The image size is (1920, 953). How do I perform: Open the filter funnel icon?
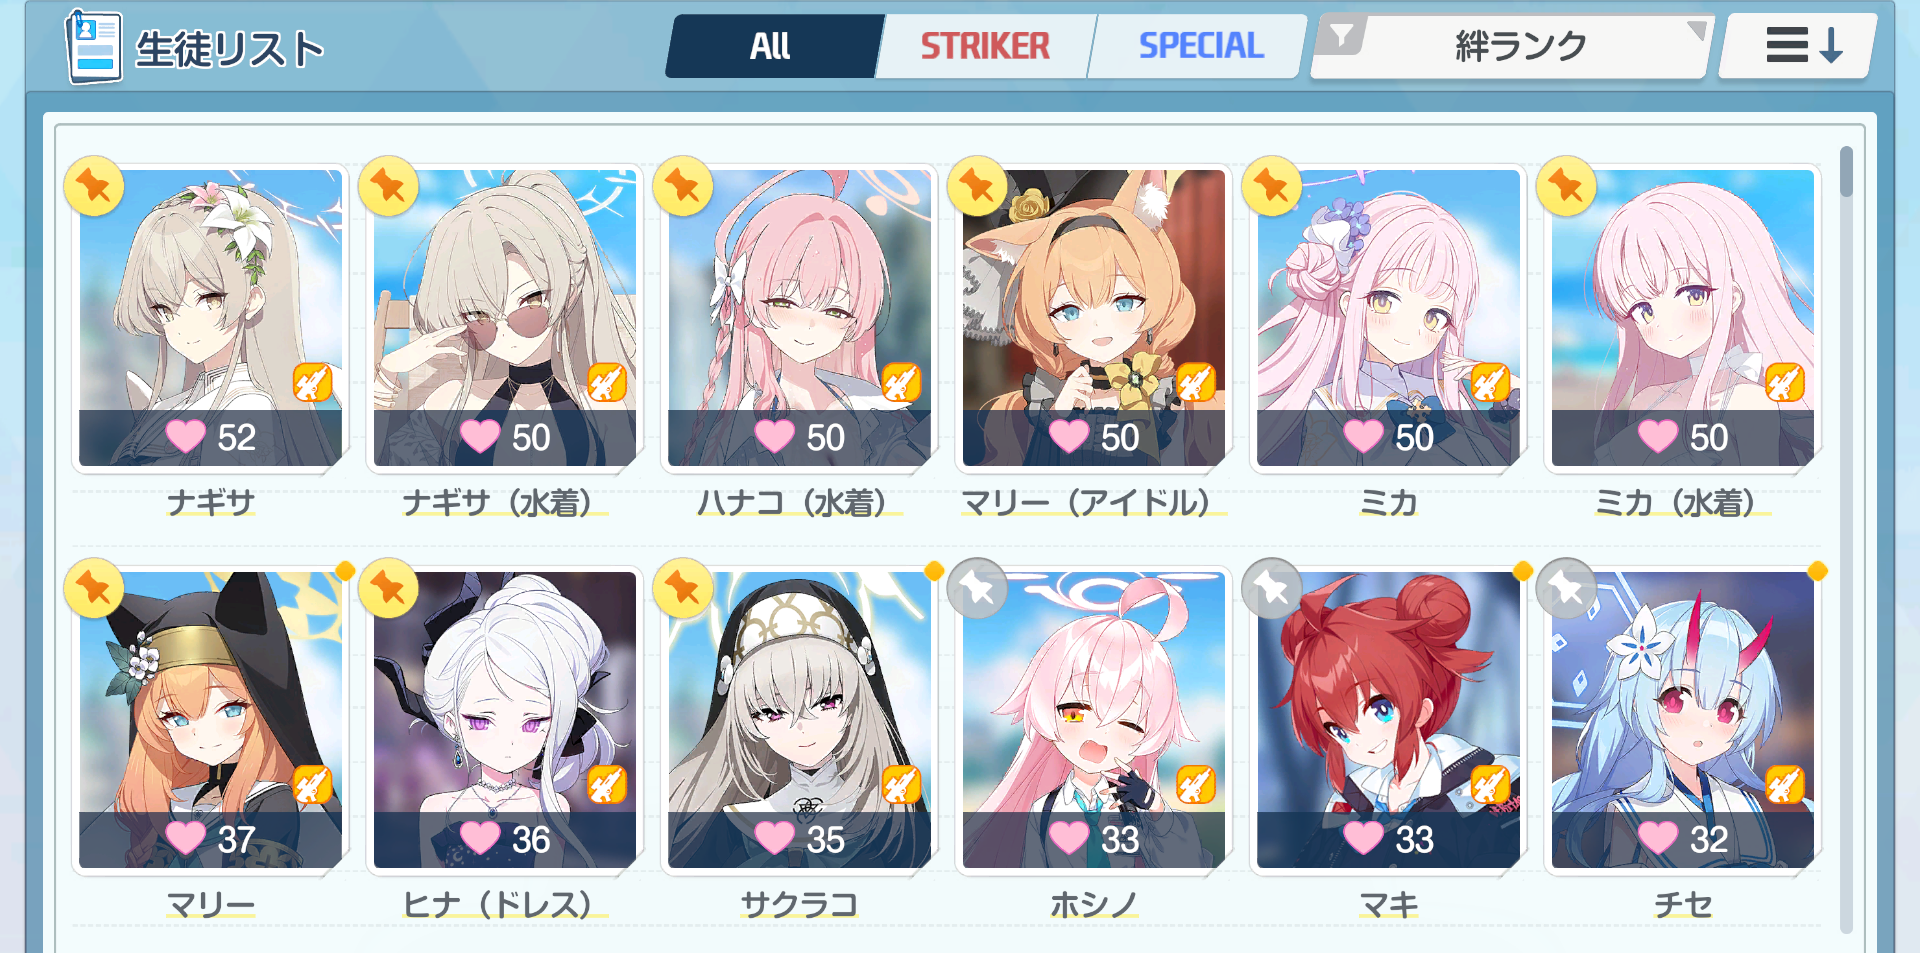(x=1342, y=36)
